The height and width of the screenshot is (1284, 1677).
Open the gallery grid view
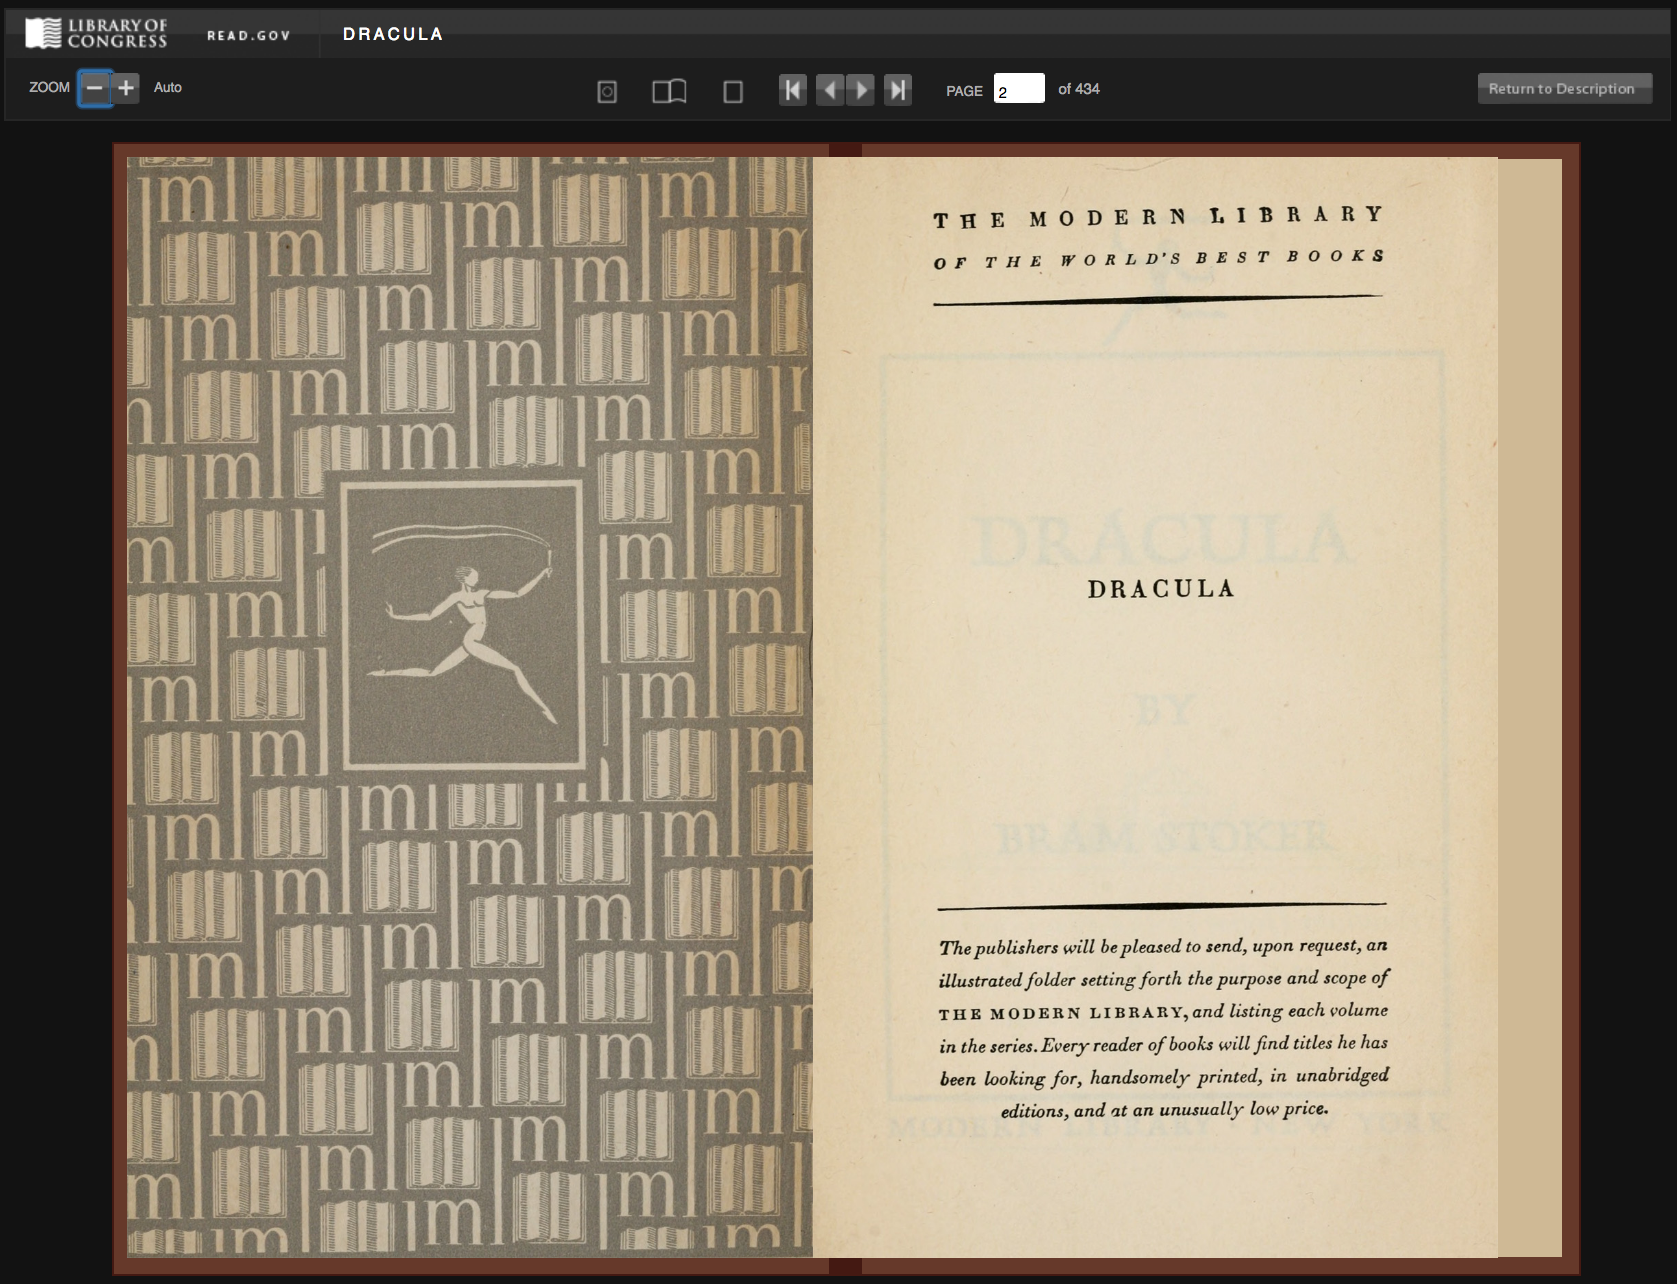(x=606, y=90)
